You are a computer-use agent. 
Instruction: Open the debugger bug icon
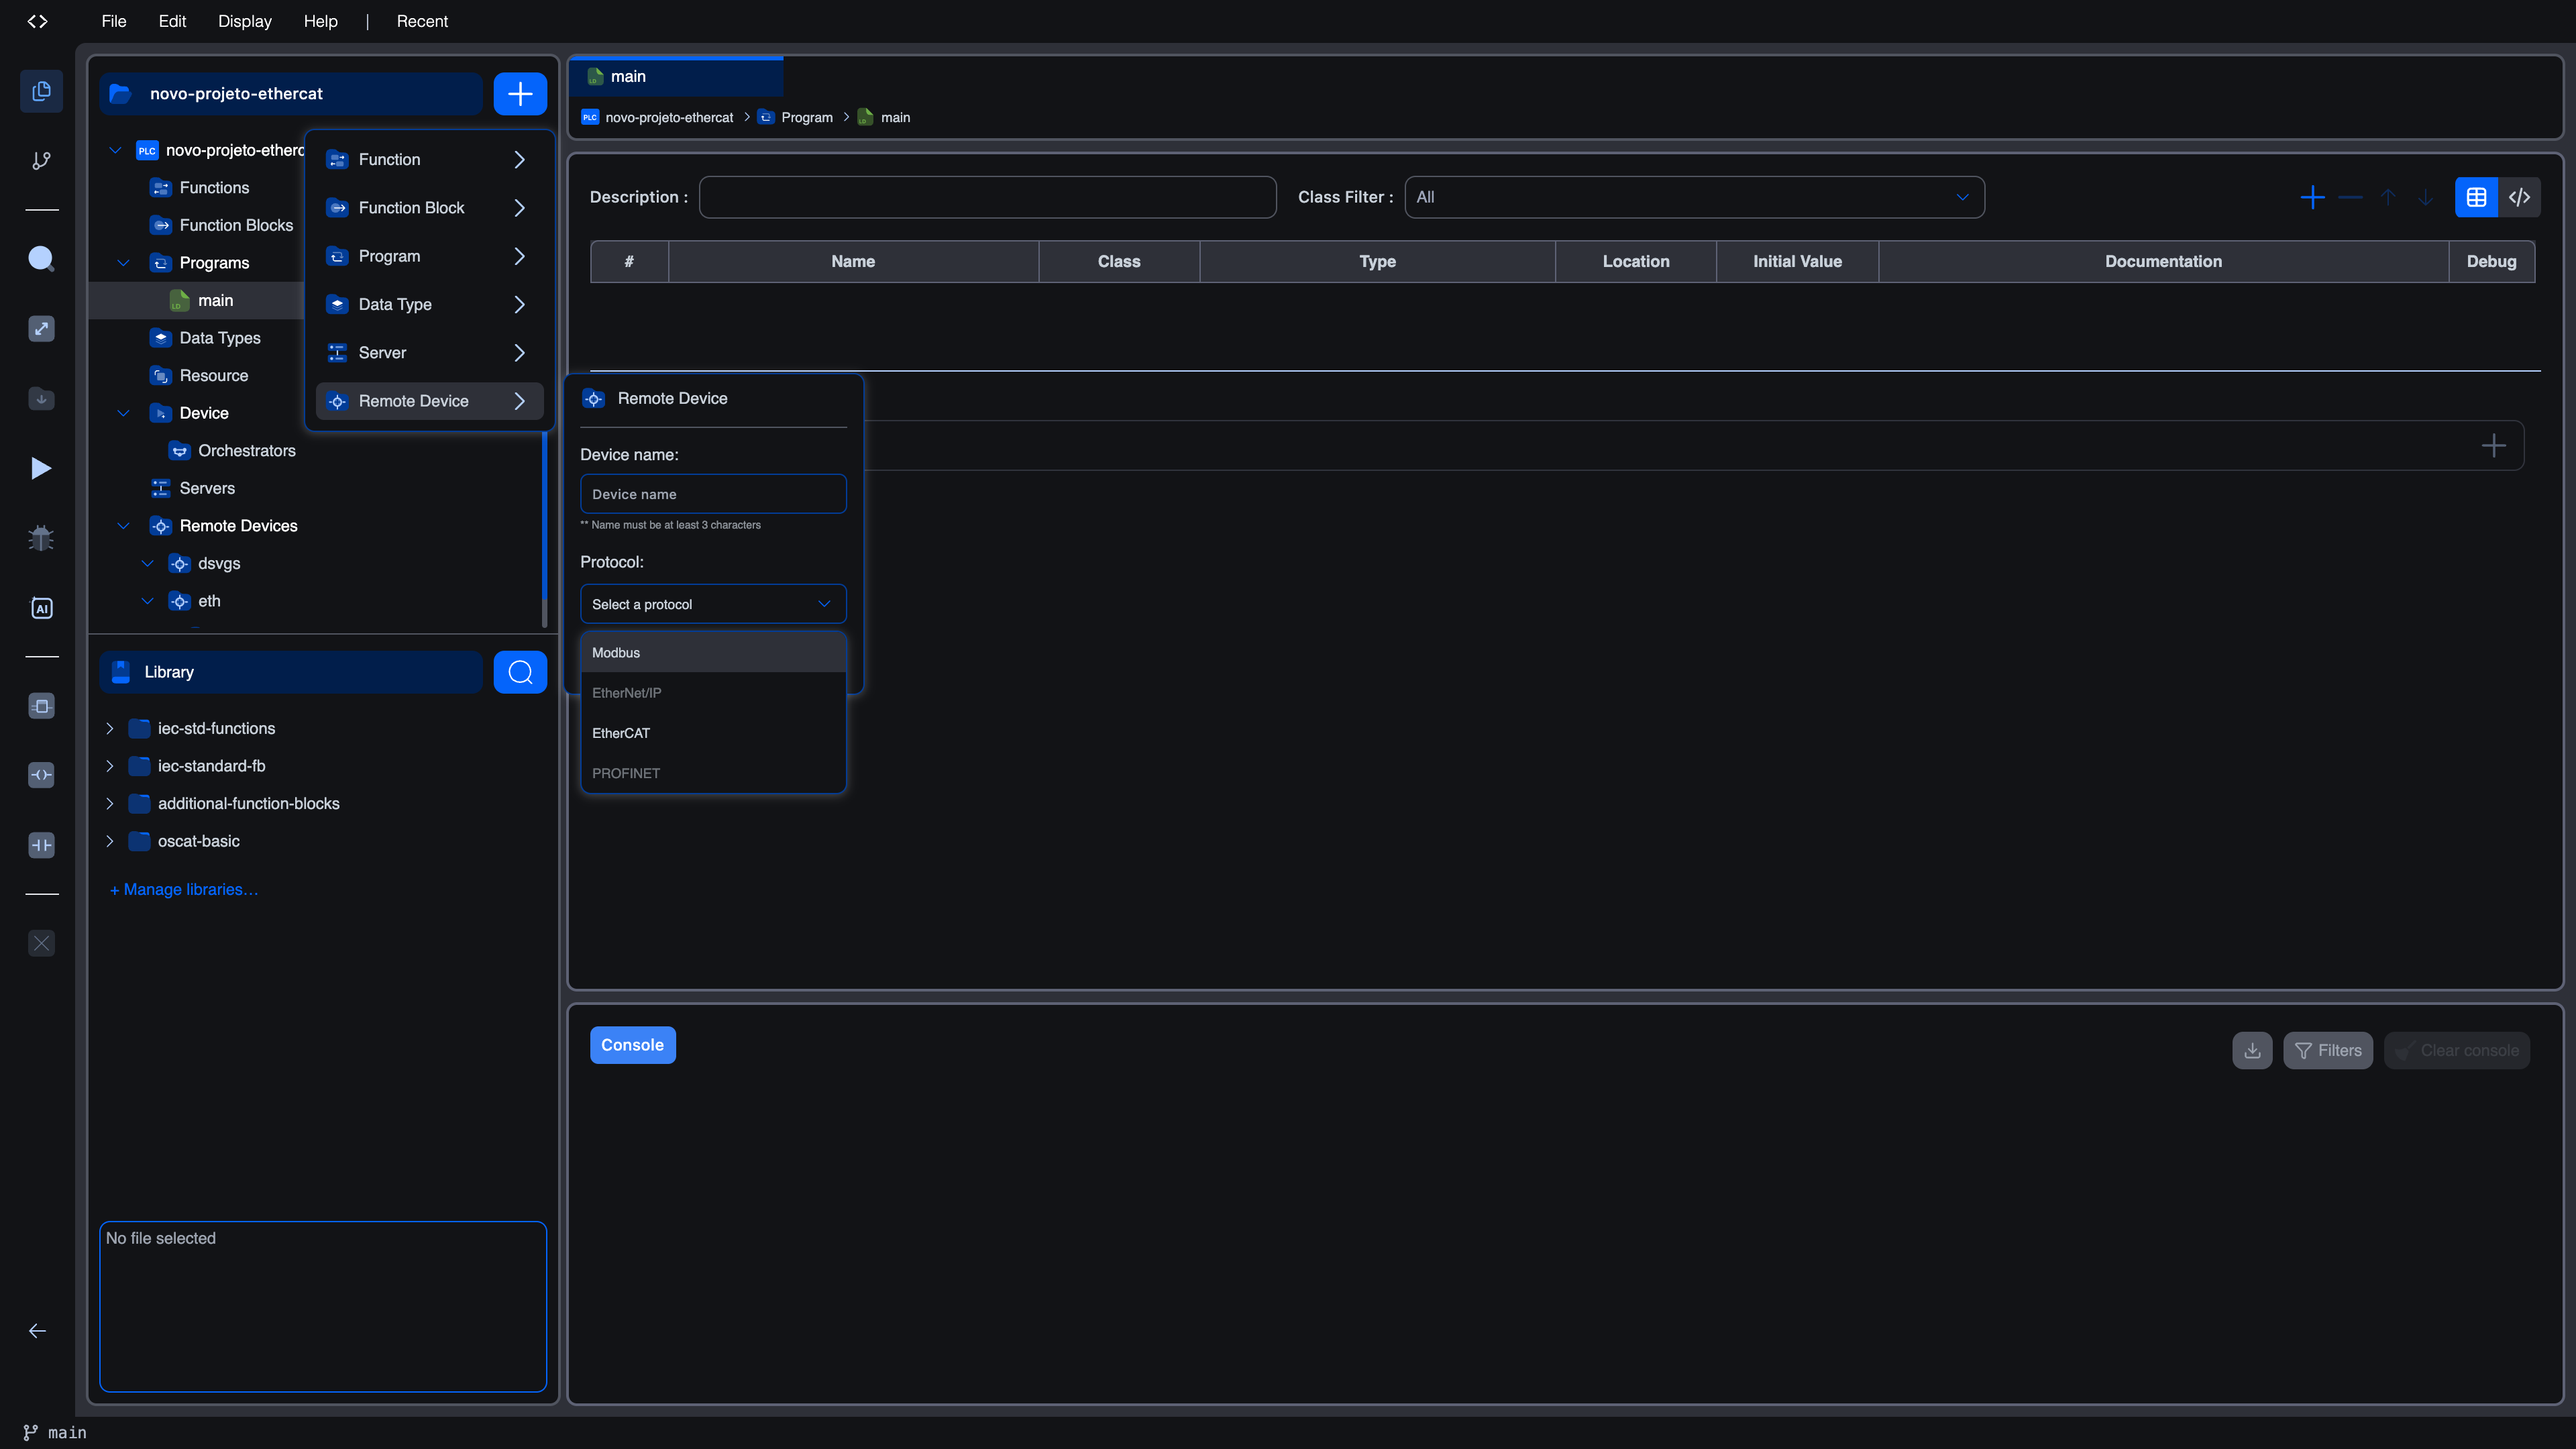click(41, 538)
